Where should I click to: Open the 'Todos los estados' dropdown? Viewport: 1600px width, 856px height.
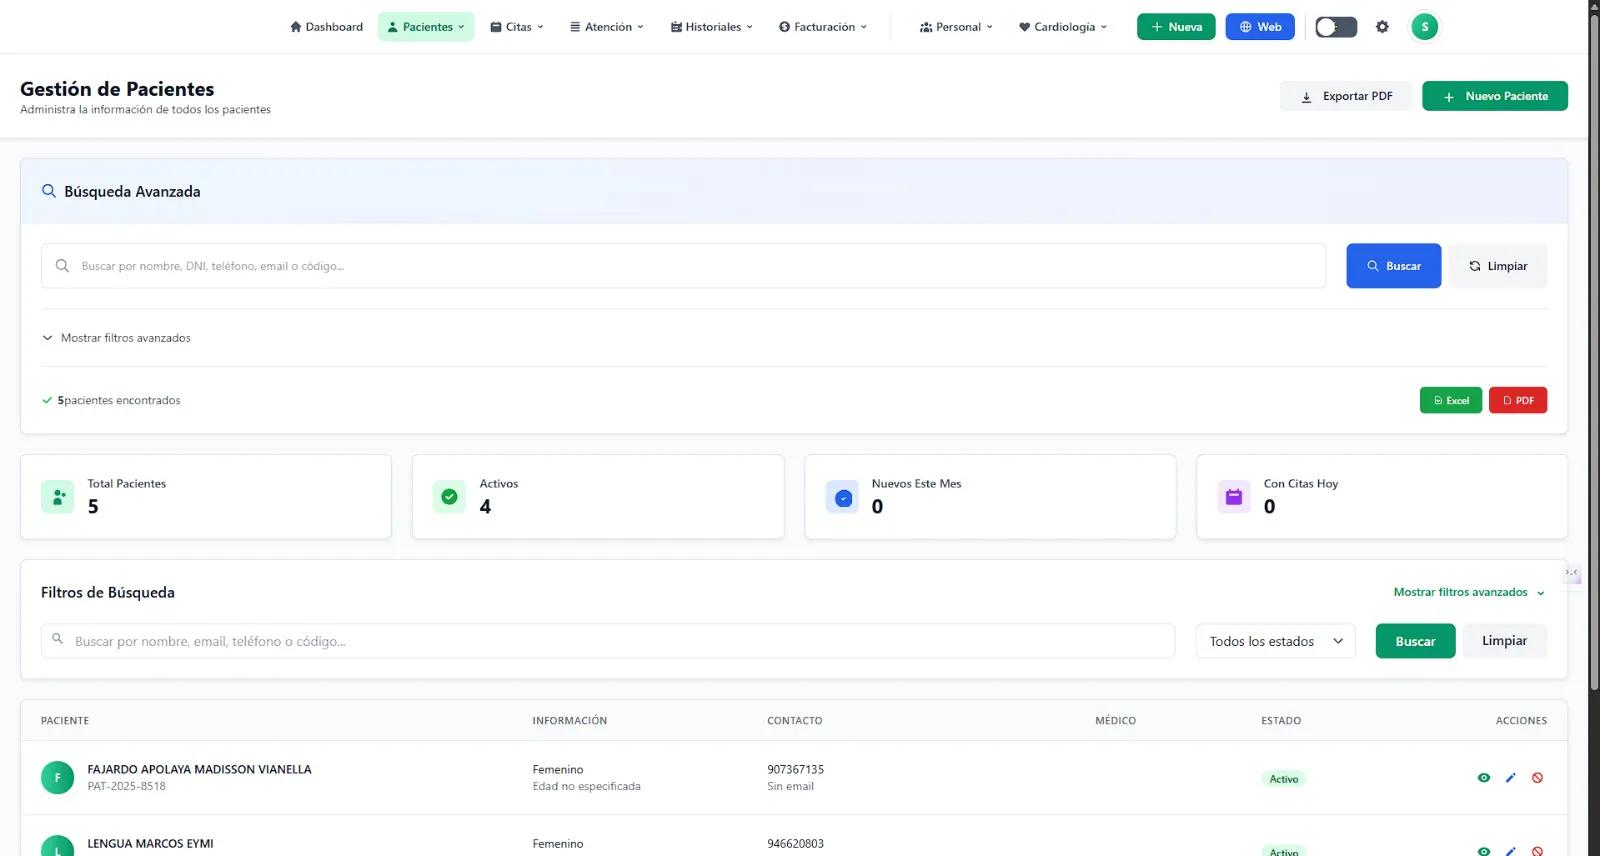tap(1275, 641)
